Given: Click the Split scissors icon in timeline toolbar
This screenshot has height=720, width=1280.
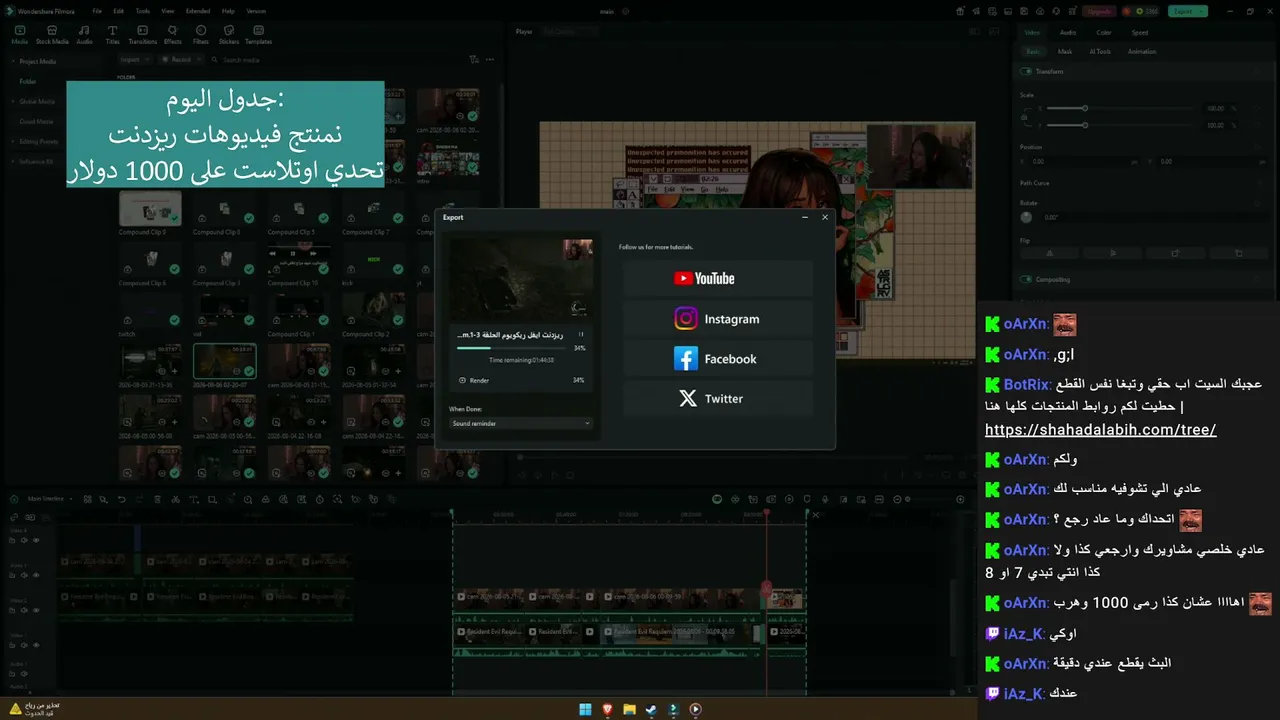Looking at the screenshot, I should (x=175, y=499).
